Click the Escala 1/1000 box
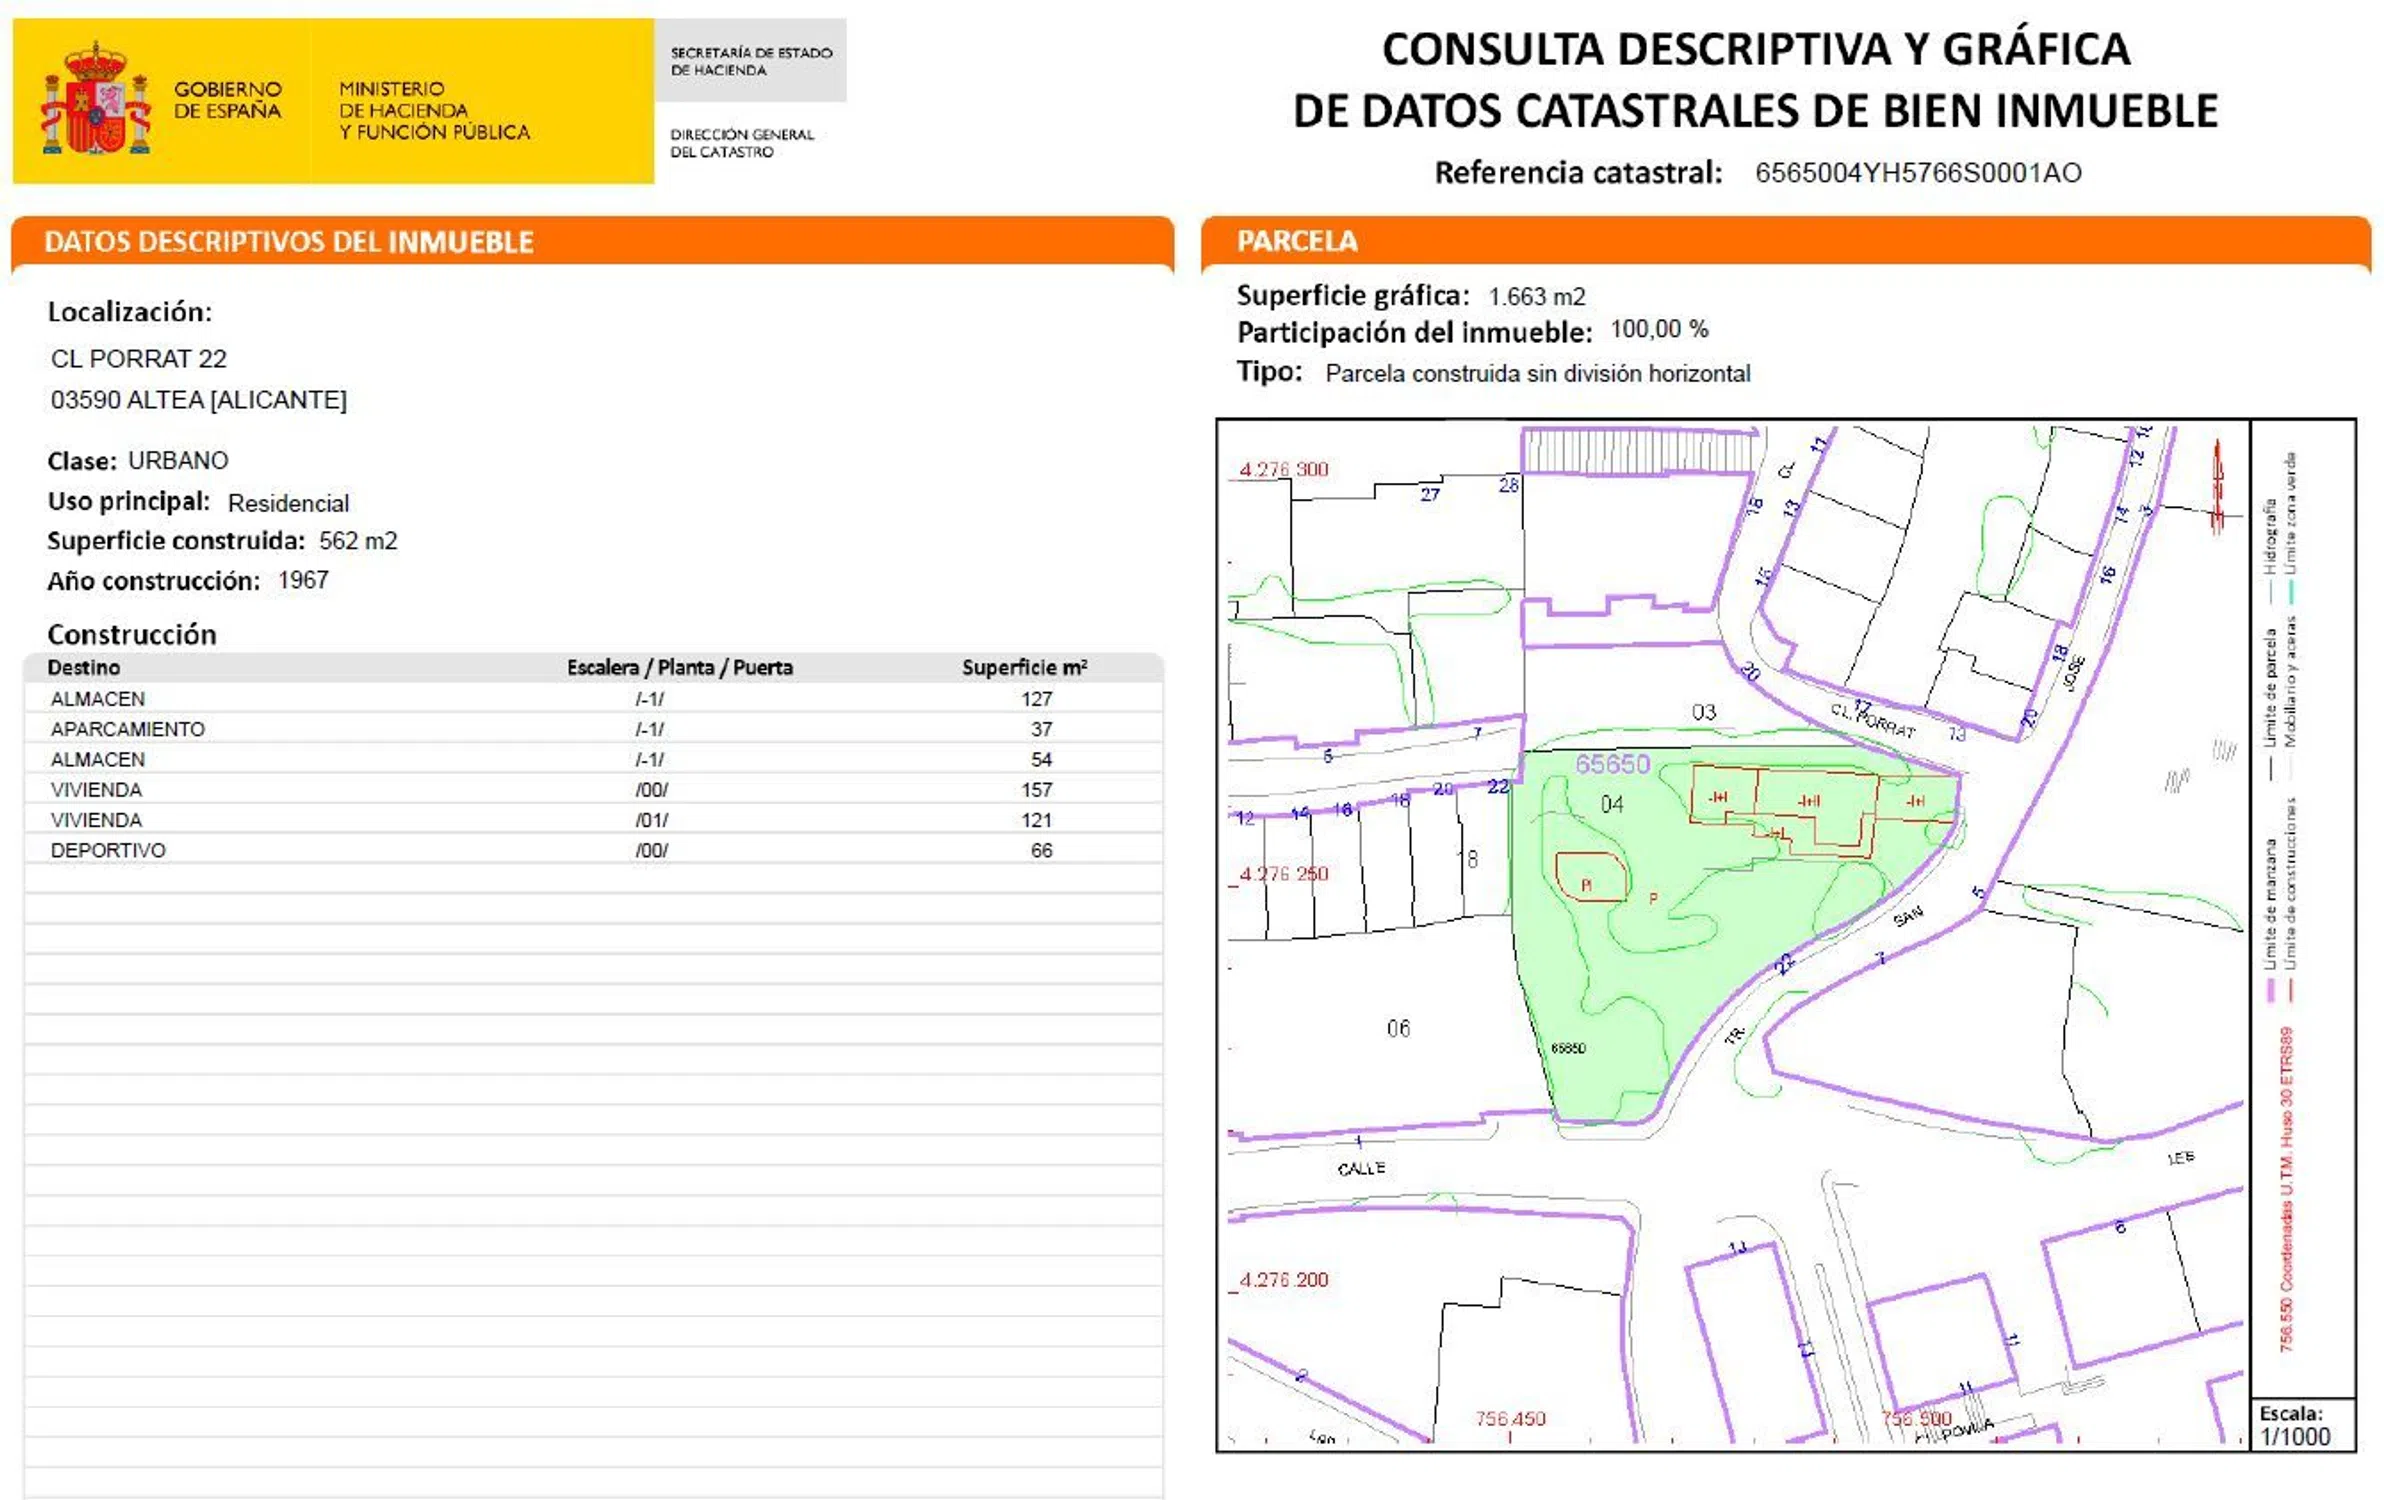 2302,1425
